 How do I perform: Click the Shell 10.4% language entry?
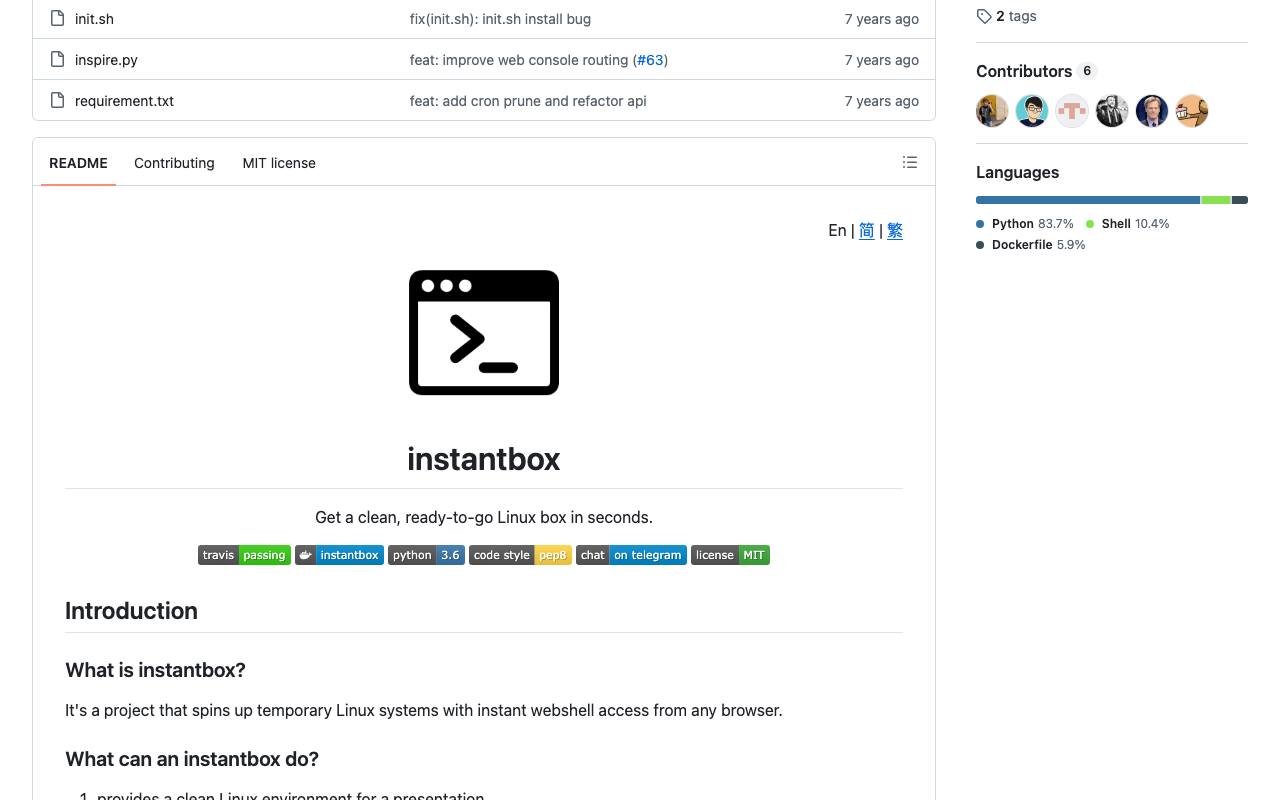coord(1127,224)
